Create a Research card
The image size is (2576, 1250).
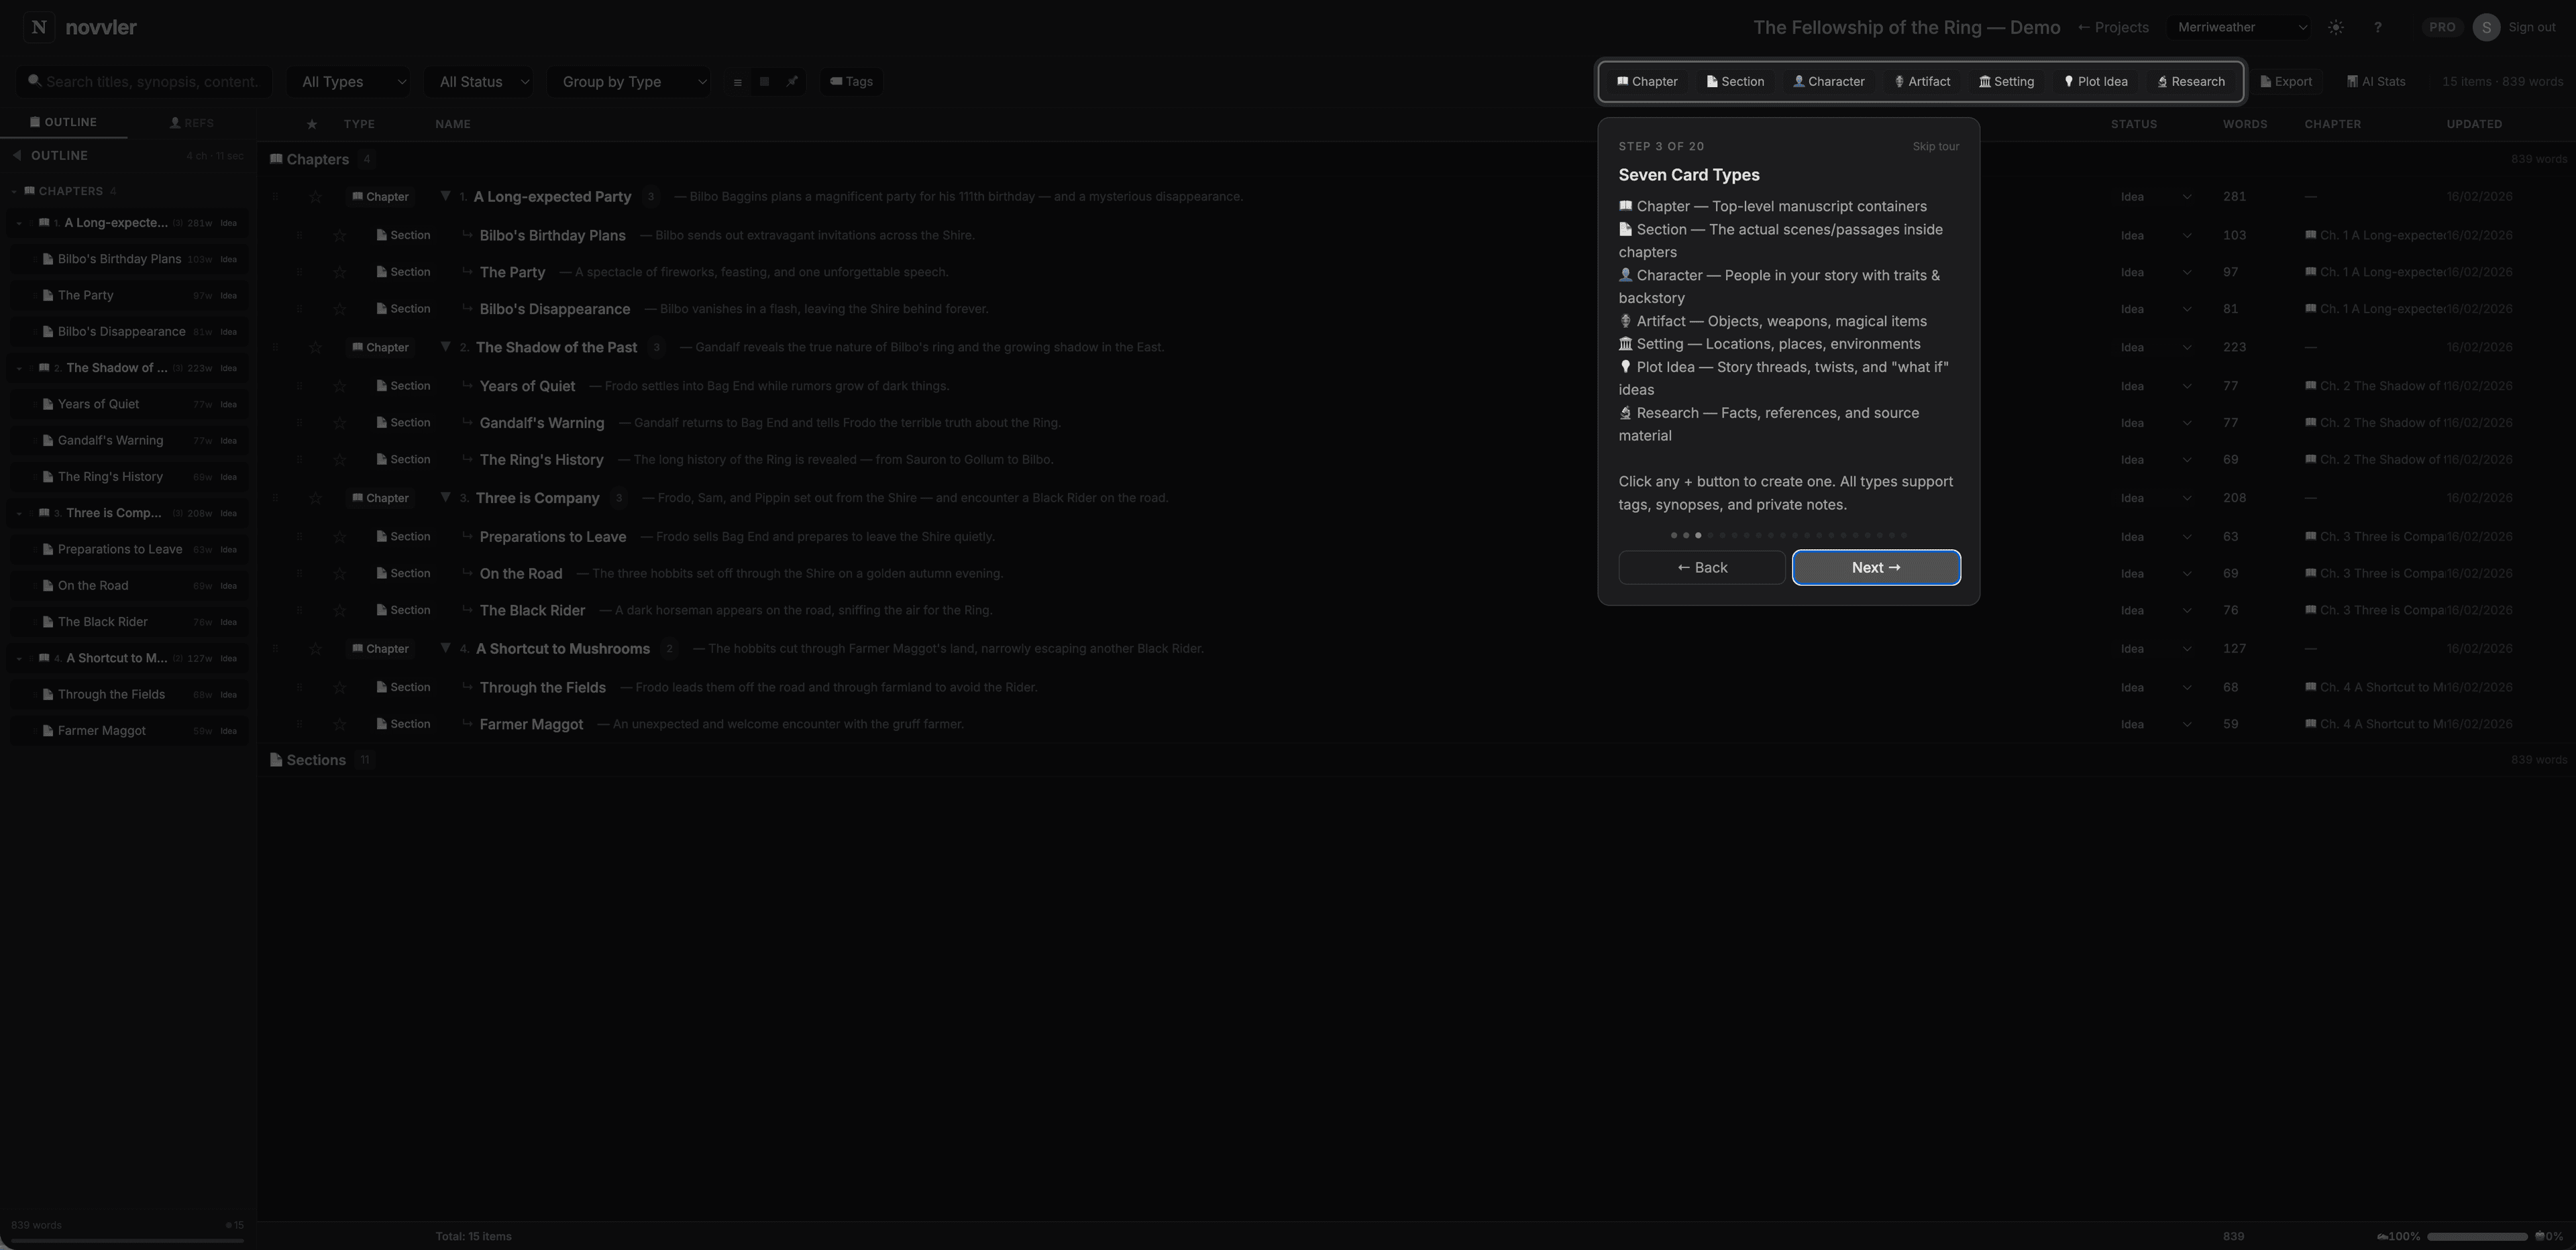2189,81
